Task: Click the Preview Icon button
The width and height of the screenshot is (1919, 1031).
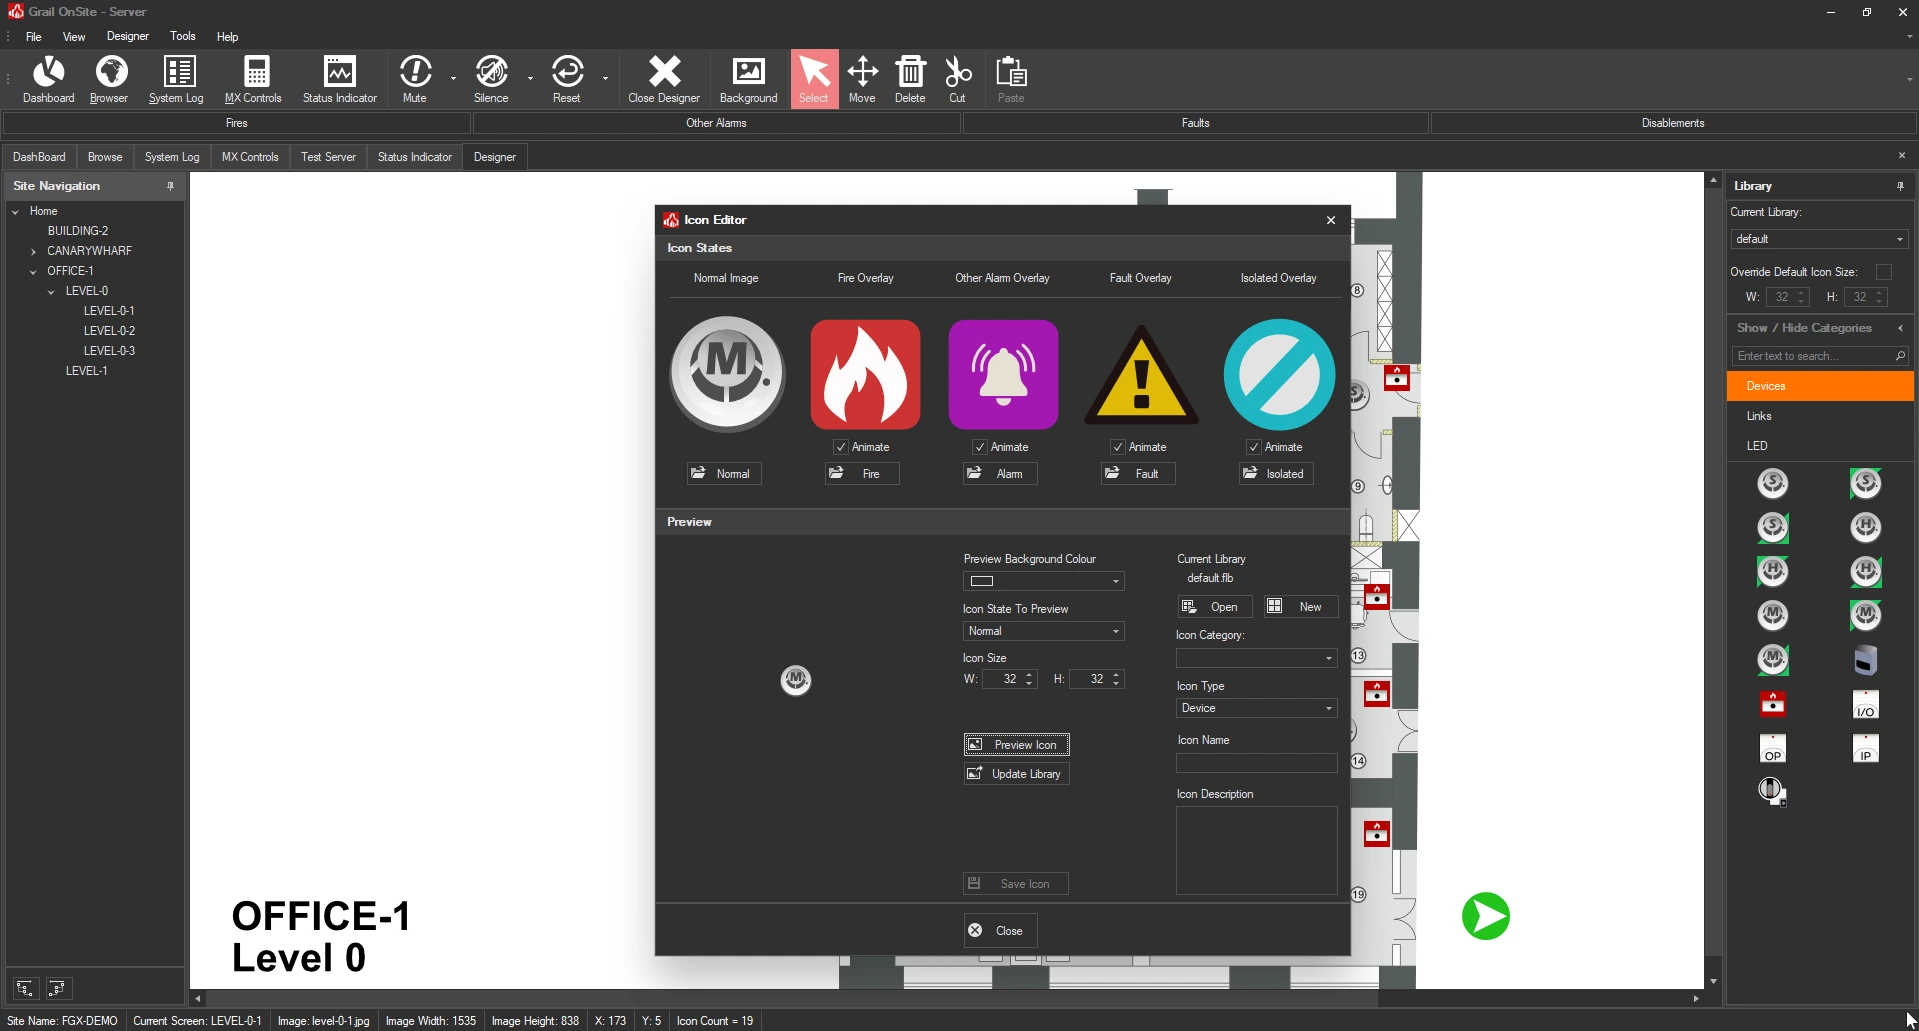Action: coord(1015,744)
